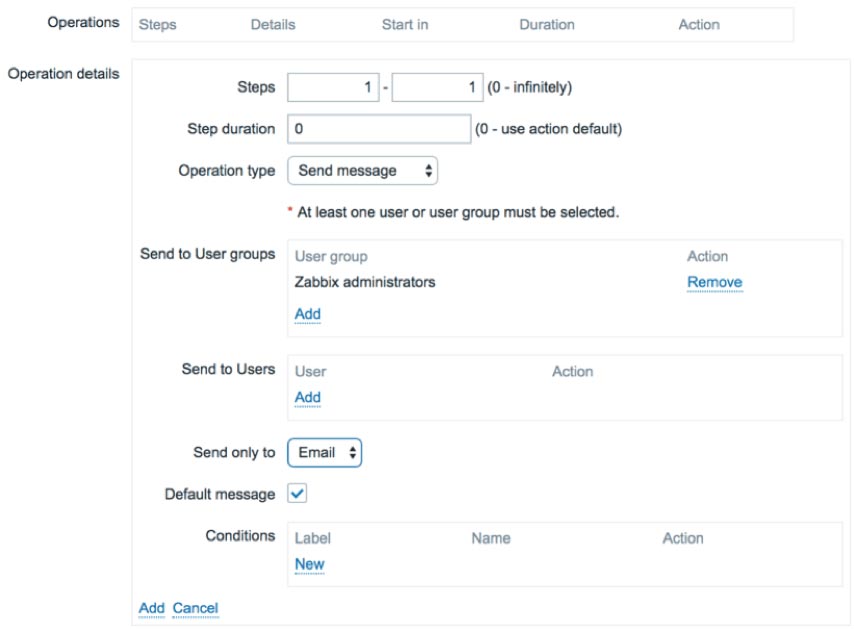Click the Operation type dropdown arrows
The width and height of the screenshot is (854, 629).
[x=429, y=171]
